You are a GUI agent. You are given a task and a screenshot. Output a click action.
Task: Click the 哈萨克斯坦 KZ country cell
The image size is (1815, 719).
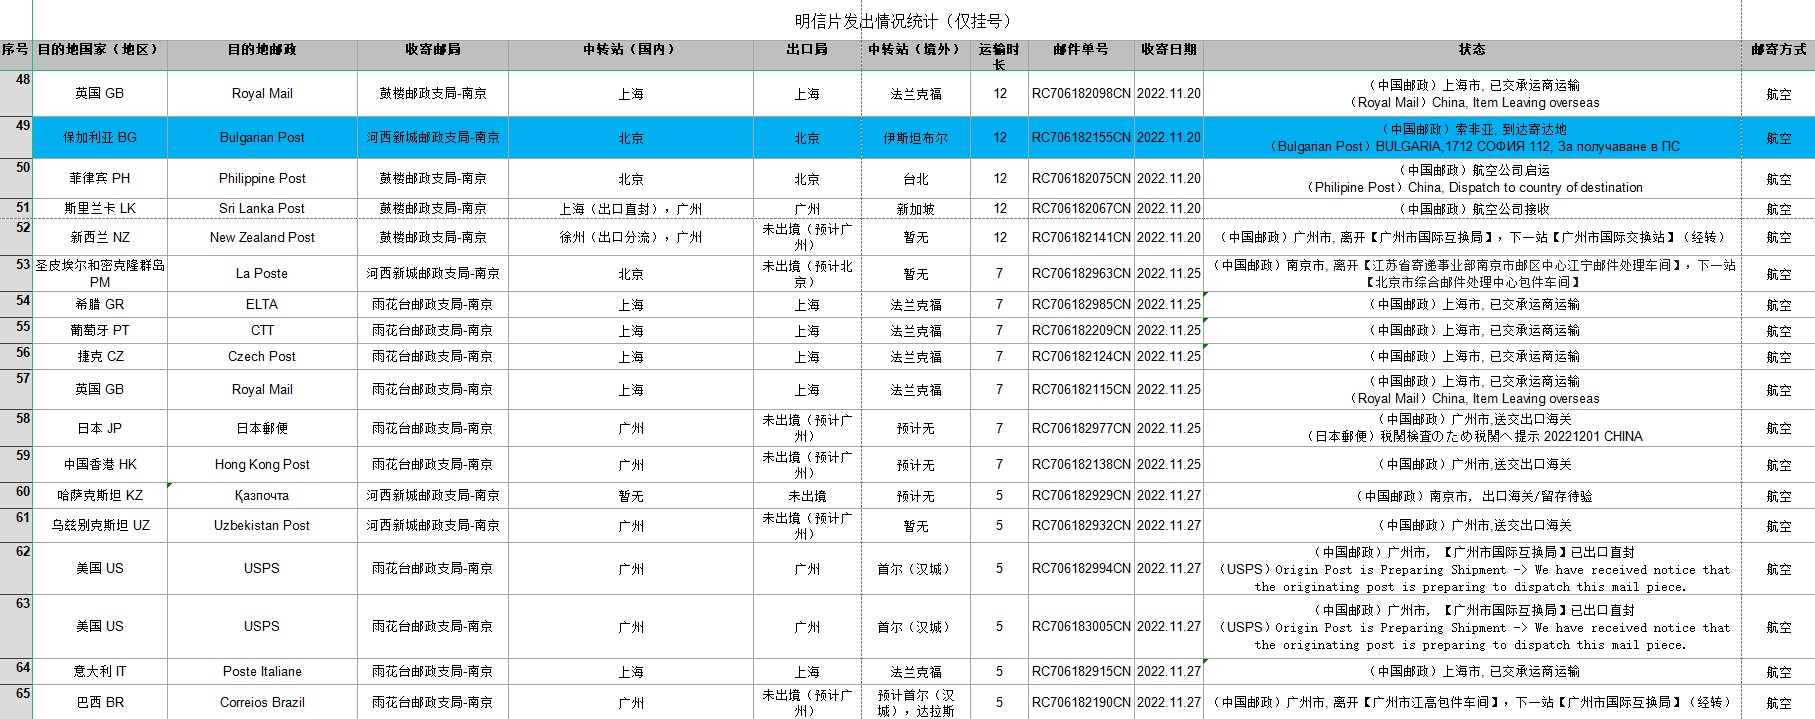tap(100, 496)
